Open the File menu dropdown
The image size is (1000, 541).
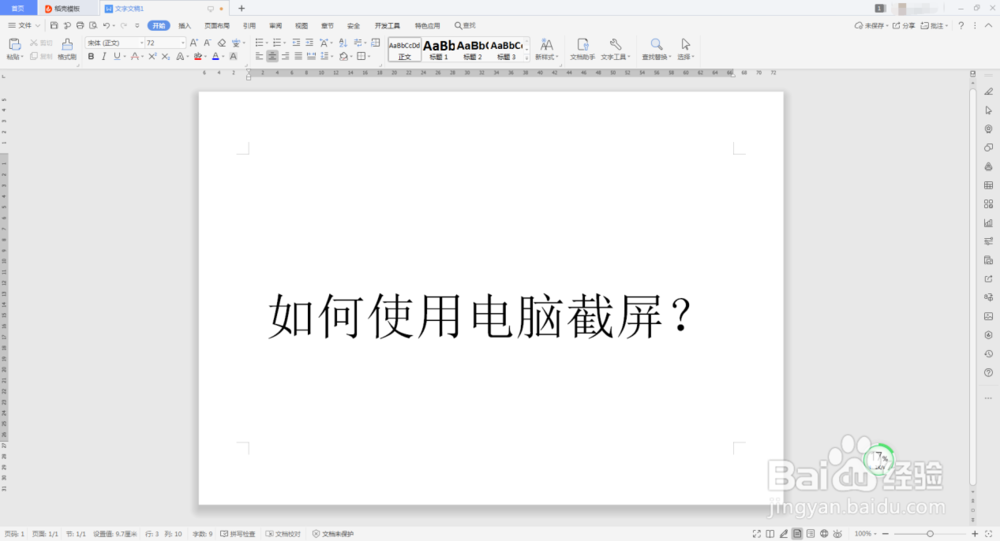coord(24,26)
